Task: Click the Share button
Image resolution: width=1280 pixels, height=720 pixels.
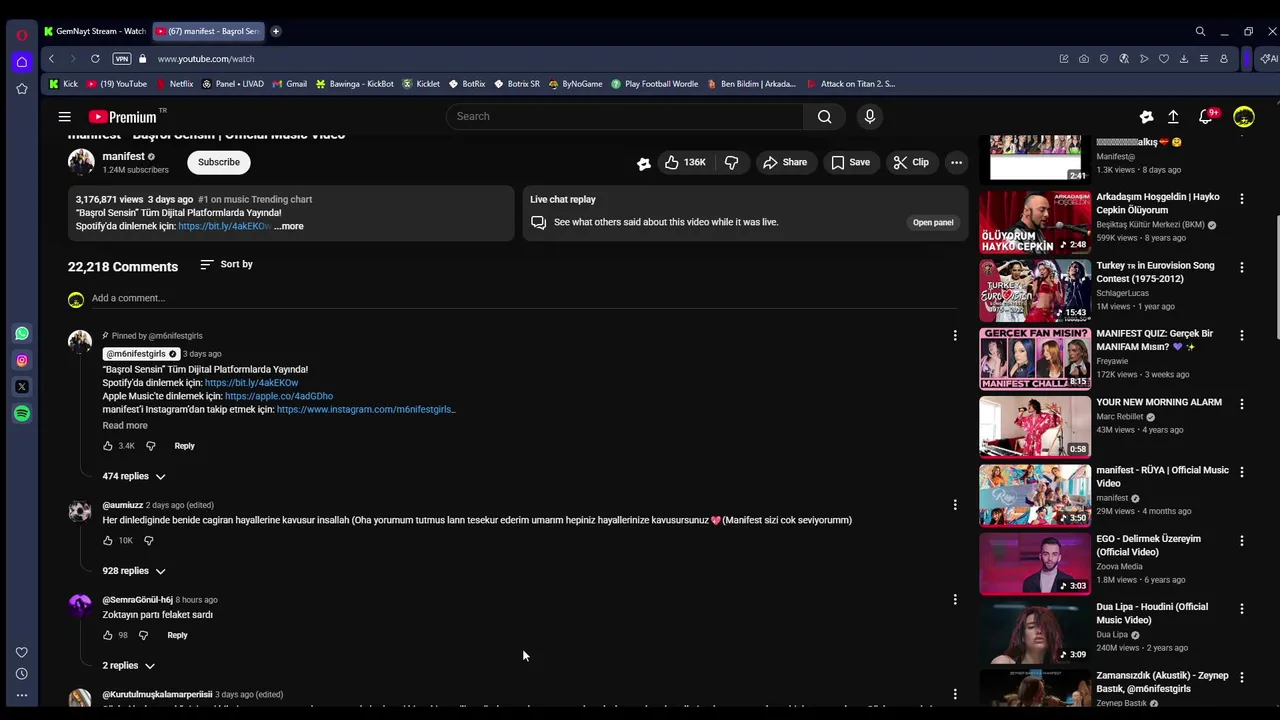Action: [785, 162]
